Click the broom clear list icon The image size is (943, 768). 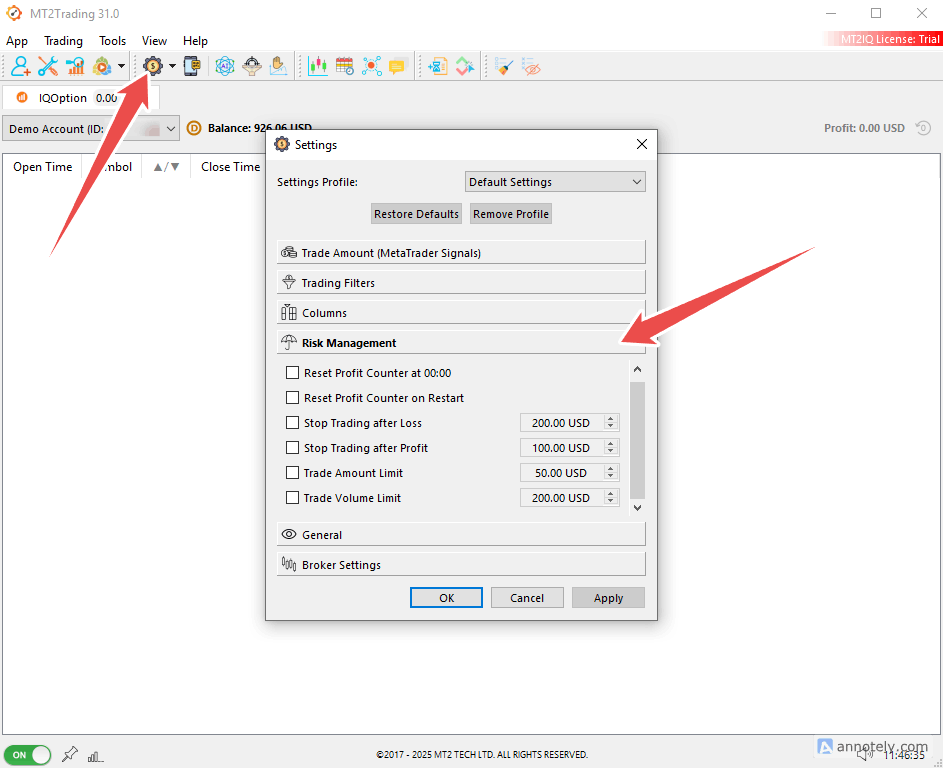pos(504,66)
